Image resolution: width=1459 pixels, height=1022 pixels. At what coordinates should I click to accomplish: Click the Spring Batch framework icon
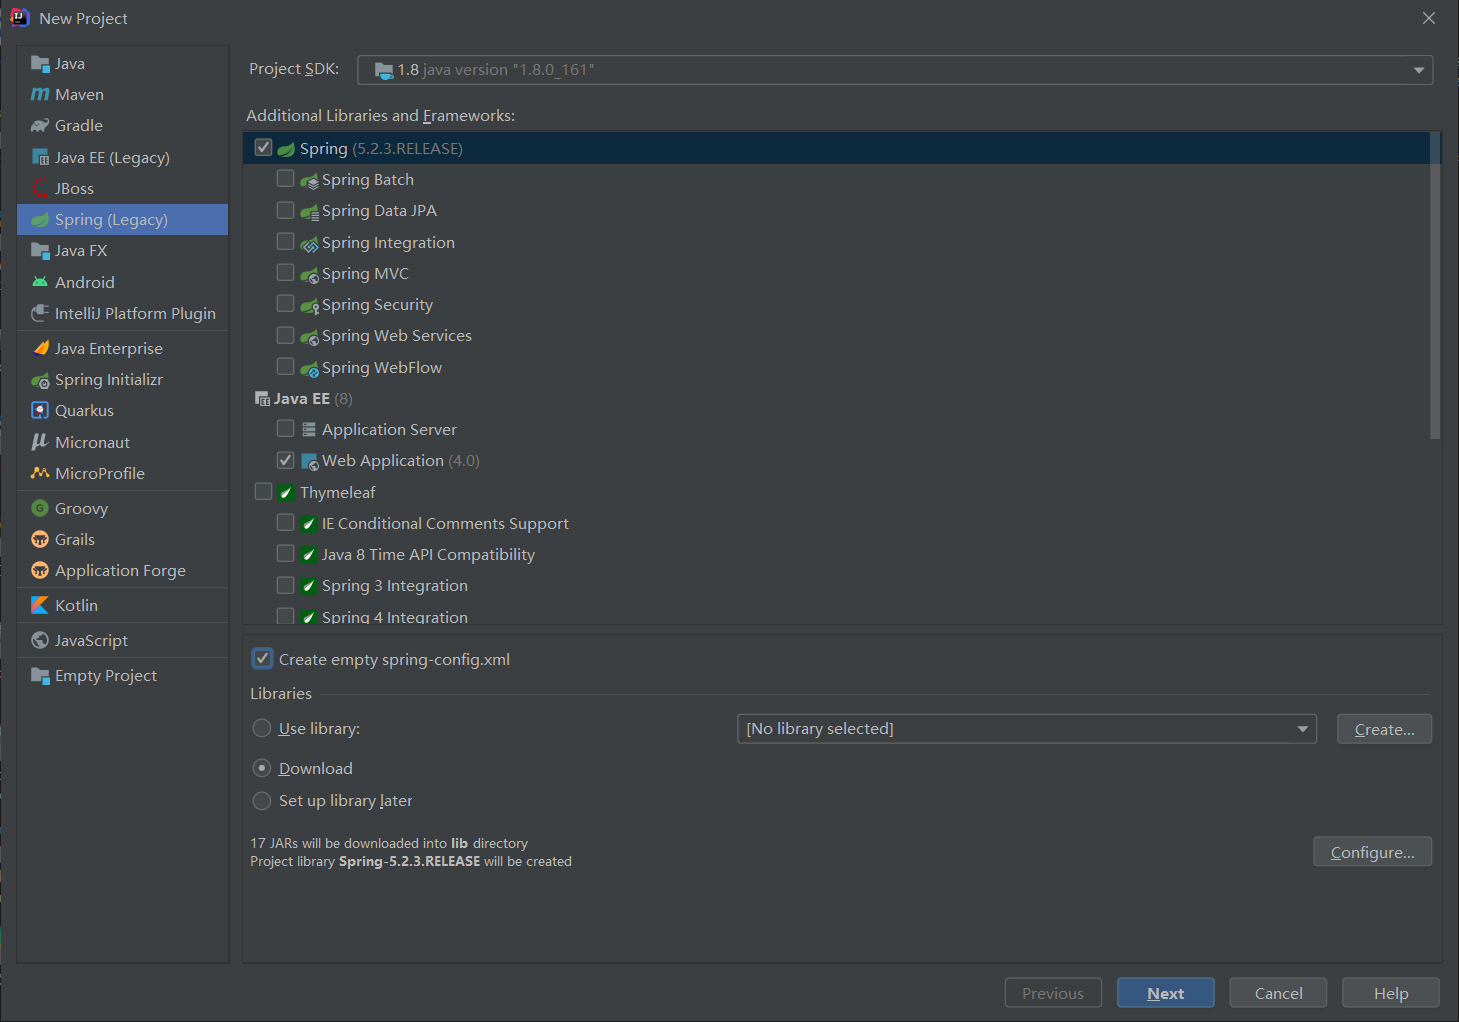coord(310,181)
